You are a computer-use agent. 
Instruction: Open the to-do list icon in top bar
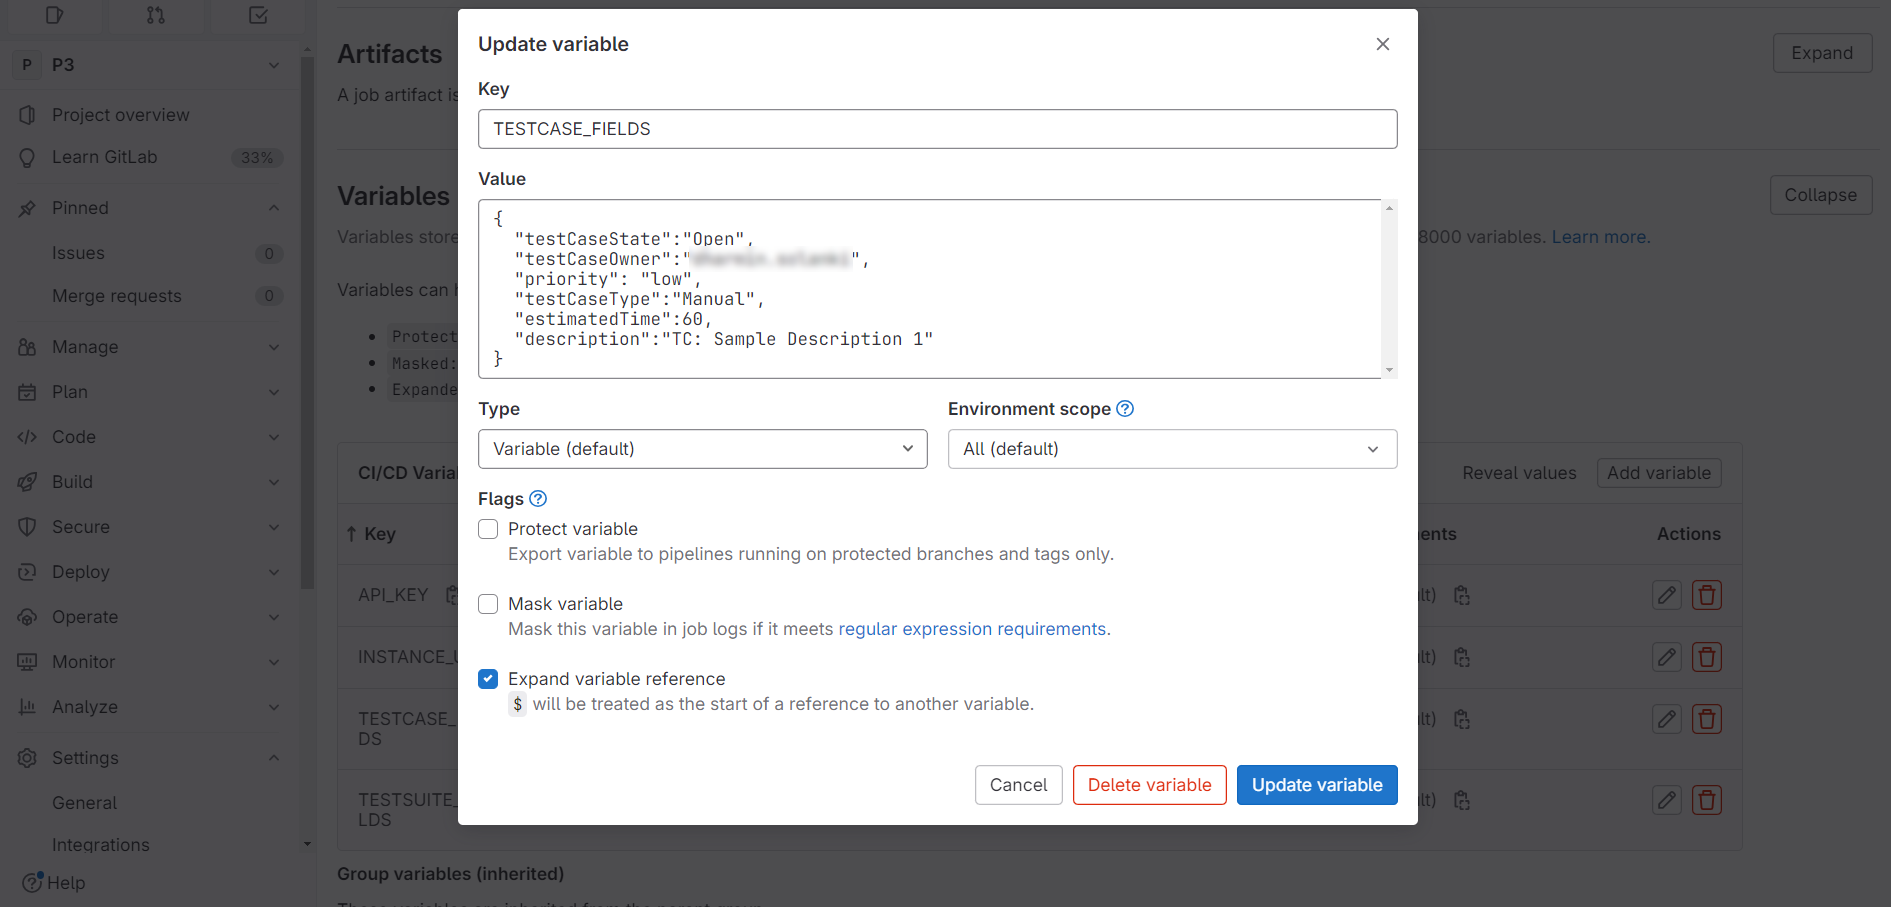click(258, 15)
